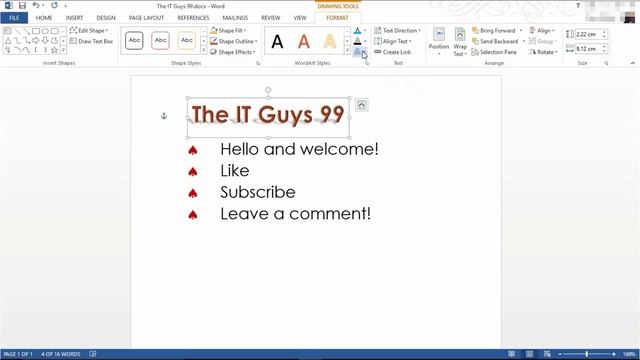Collapse the ribbon with the caret arrow
Screen dimensions: 640x360
point(632,63)
